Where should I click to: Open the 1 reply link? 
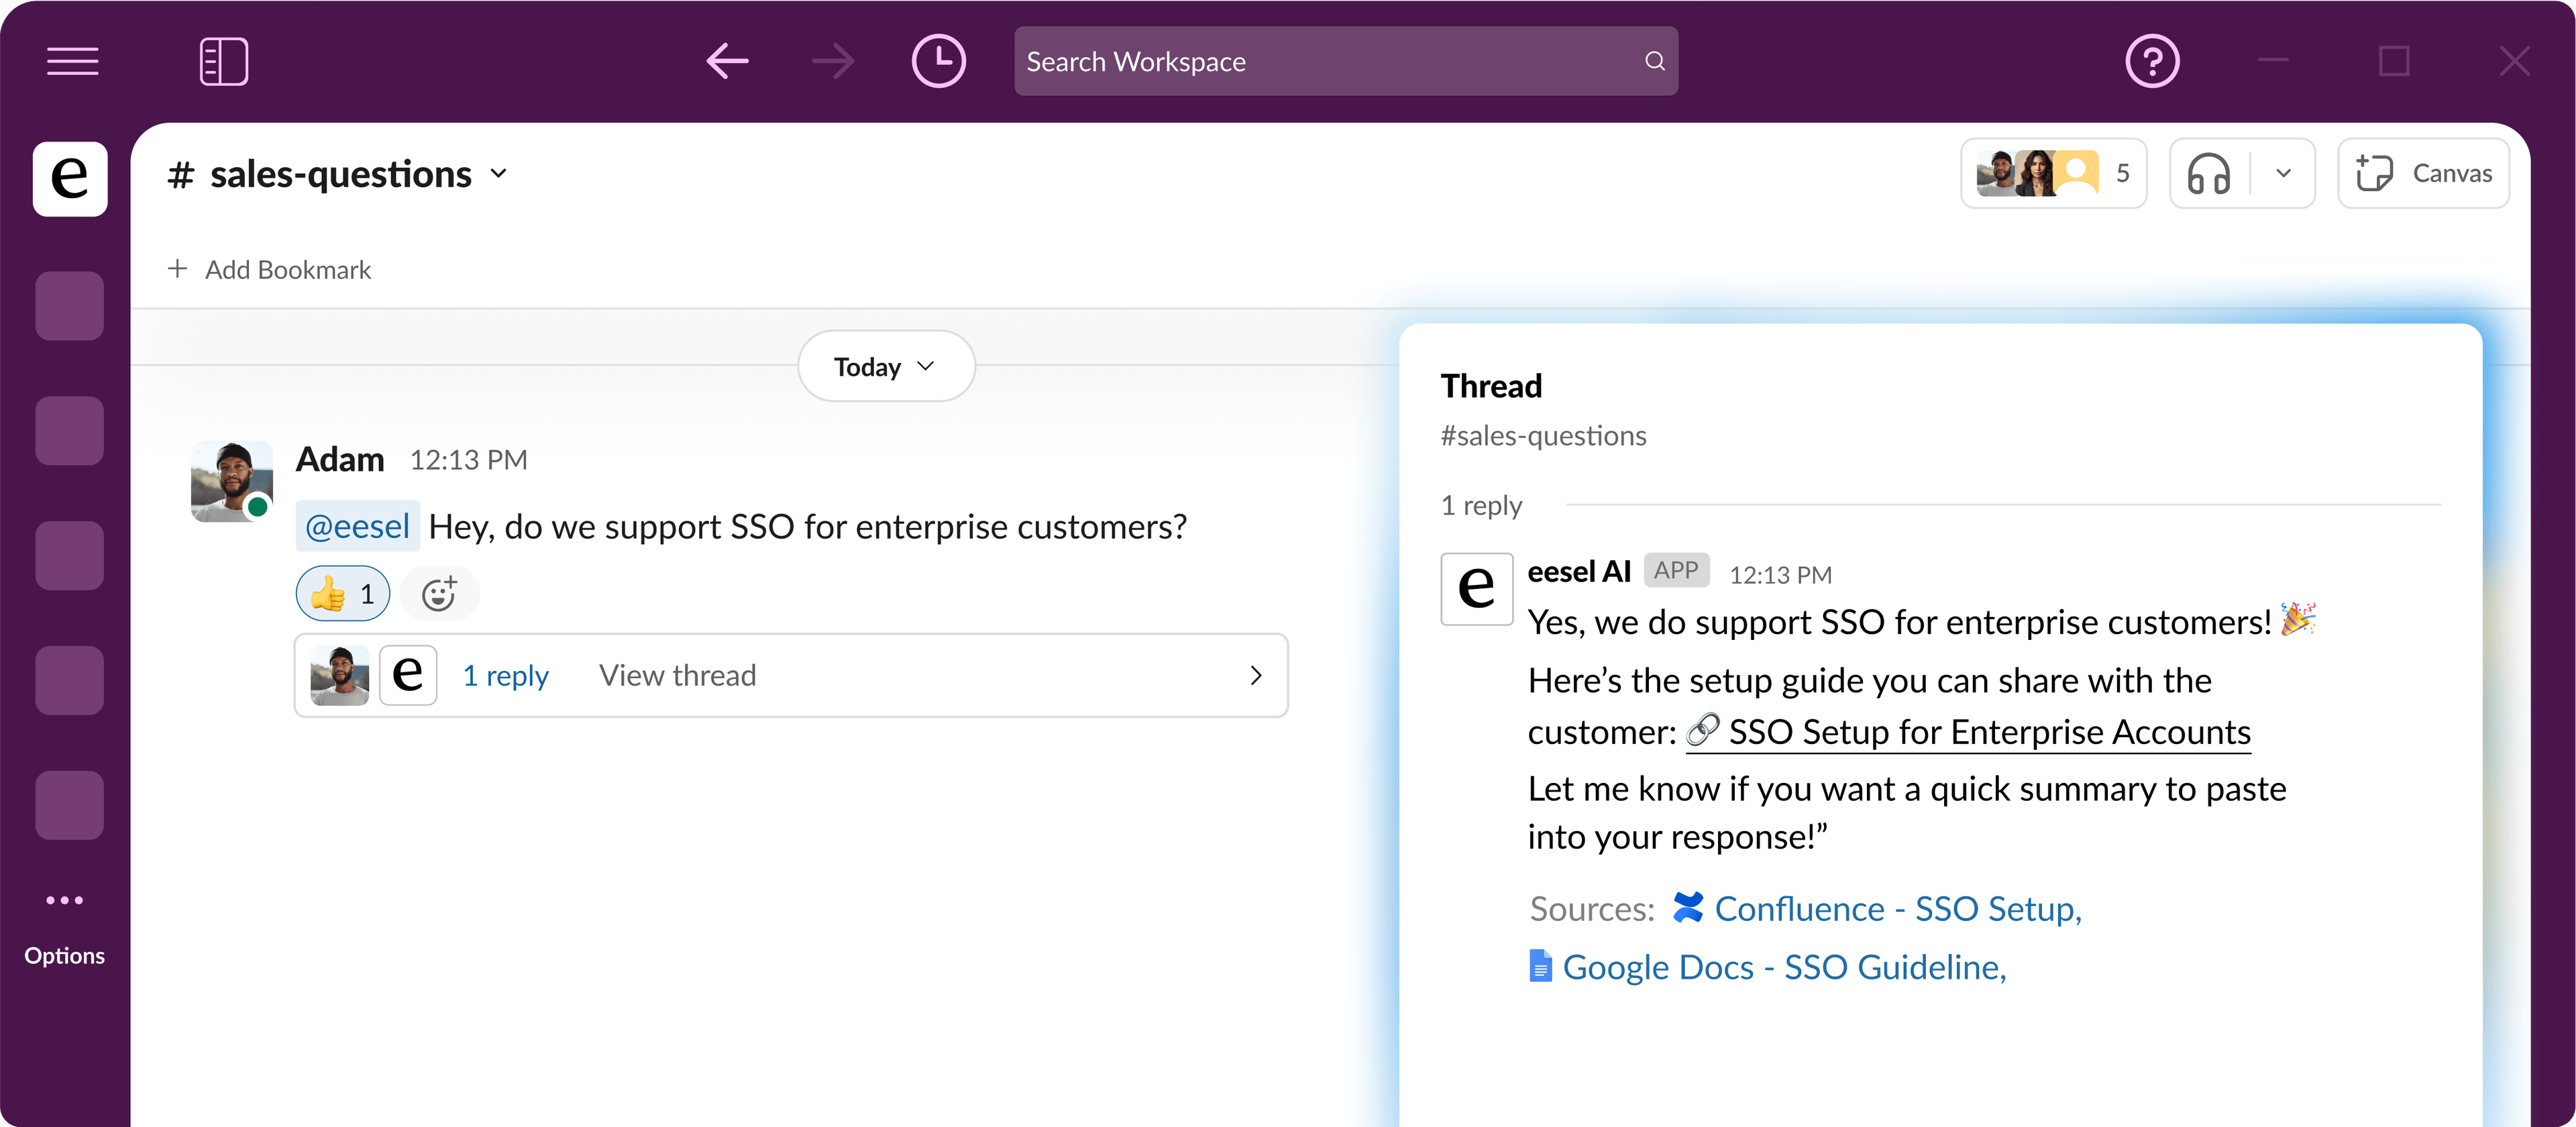point(505,676)
